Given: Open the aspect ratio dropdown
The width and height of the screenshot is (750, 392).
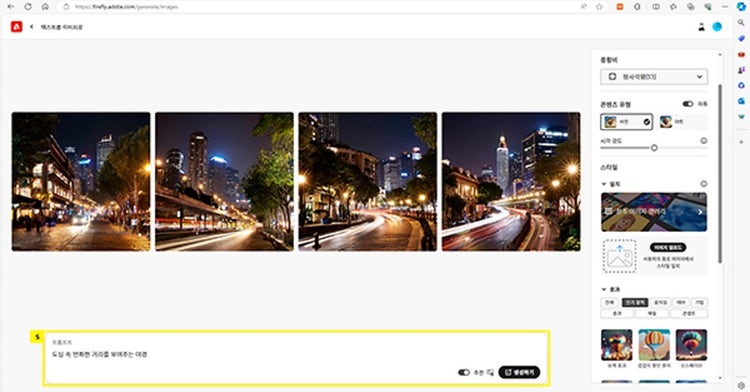Looking at the screenshot, I should click(x=654, y=76).
